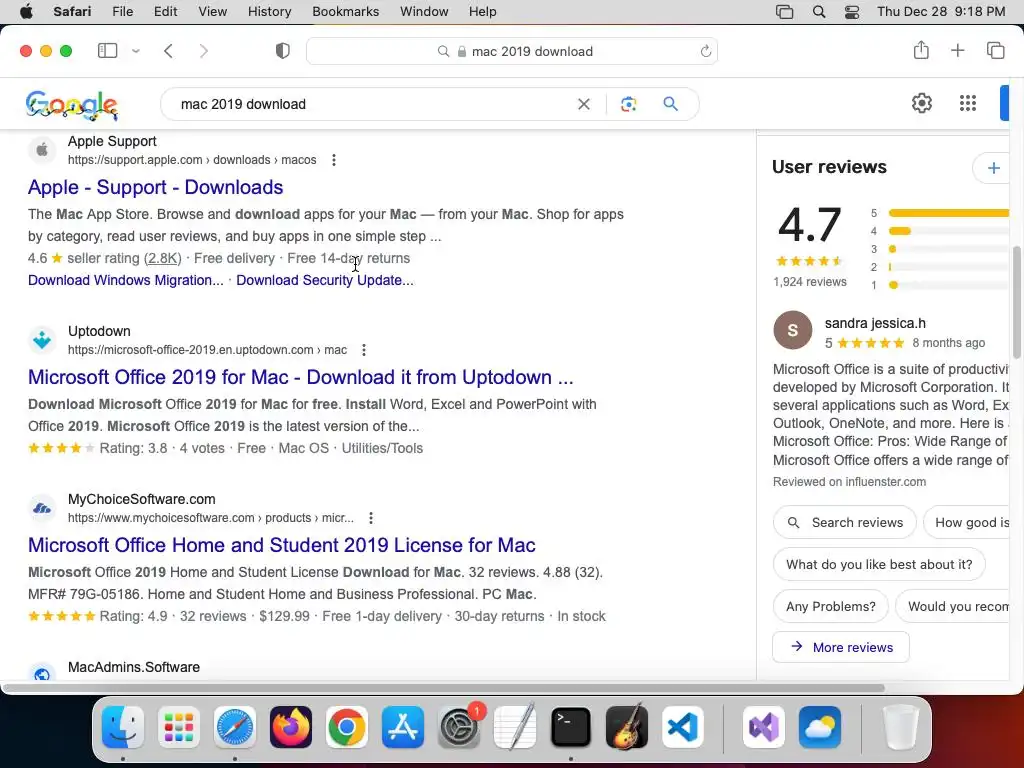
Task: Open Firefox from the Dock
Action: pos(291,727)
